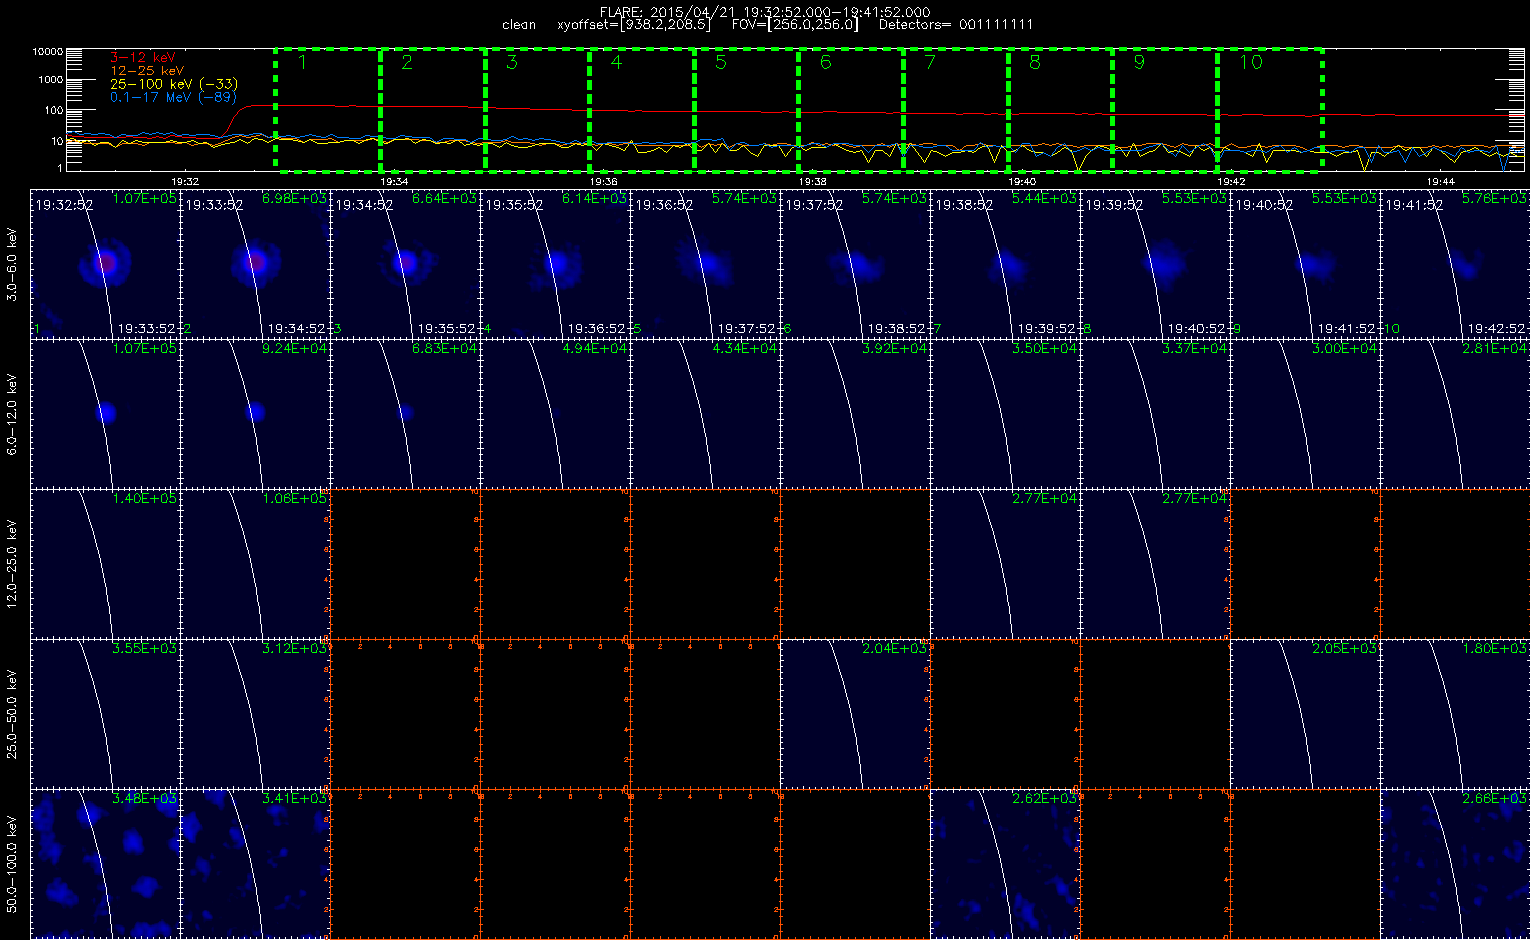The image size is (1530, 940).
Task: Click the yellow 25-100 keV (-33) legend entry
Action: tap(174, 84)
